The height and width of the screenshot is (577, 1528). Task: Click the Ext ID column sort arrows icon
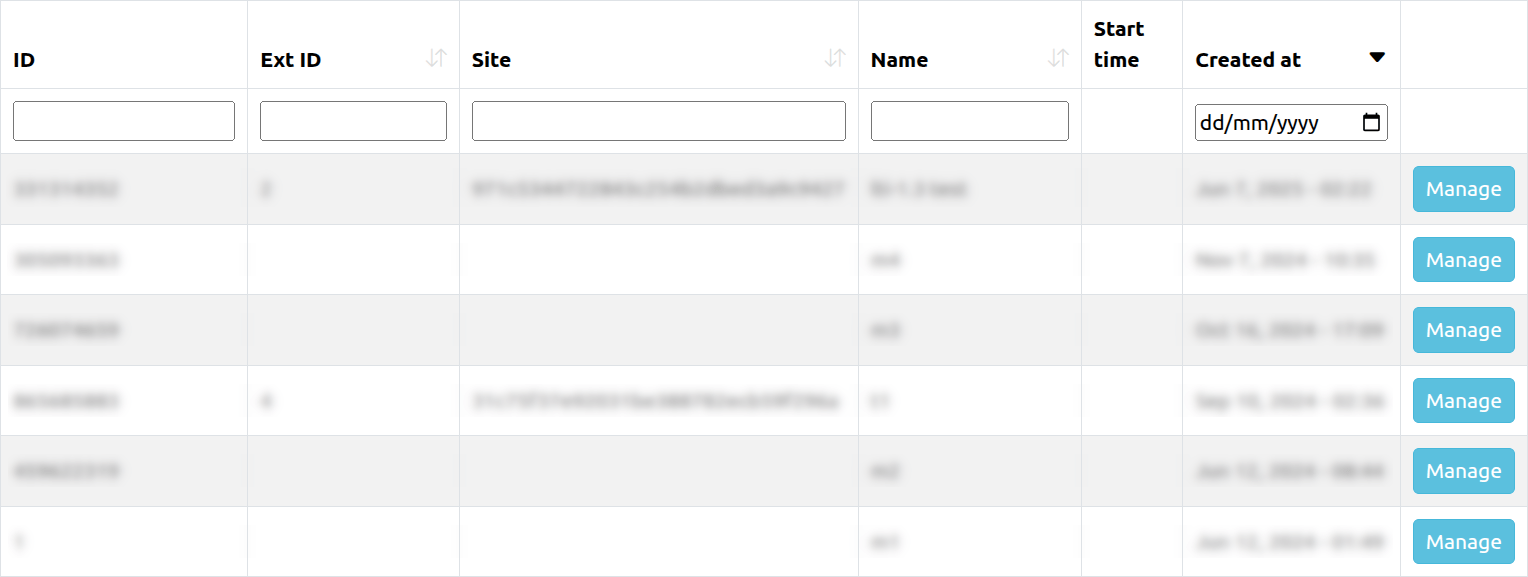click(435, 59)
